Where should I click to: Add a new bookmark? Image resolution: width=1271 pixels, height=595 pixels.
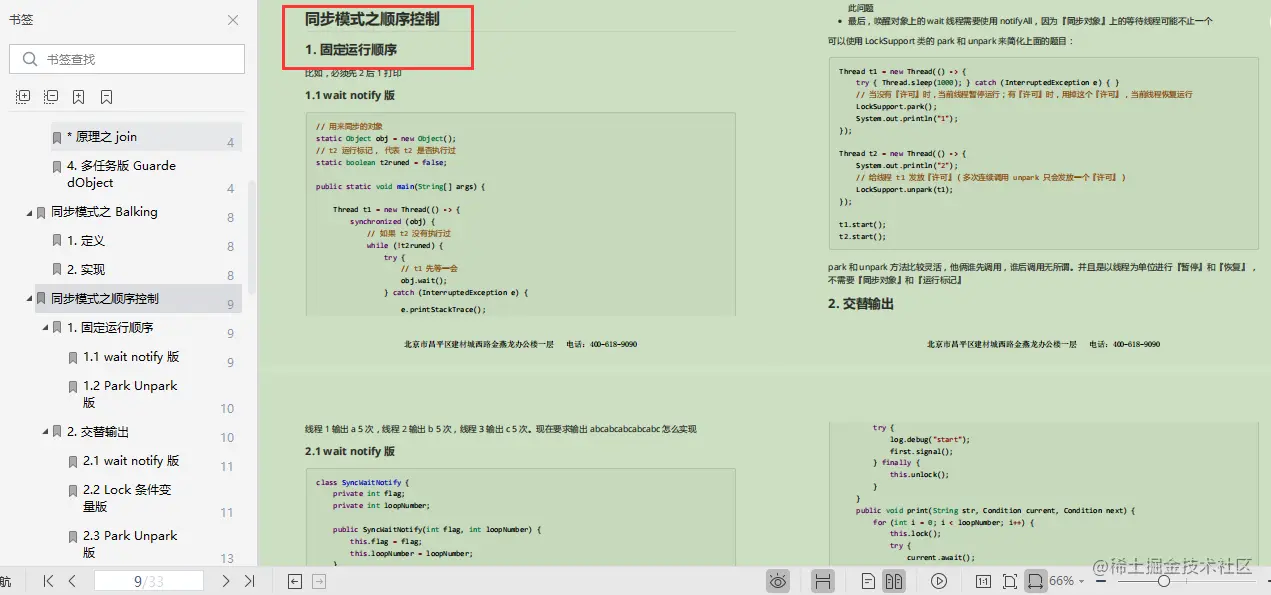pyautogui.click(x=79, y=96)
